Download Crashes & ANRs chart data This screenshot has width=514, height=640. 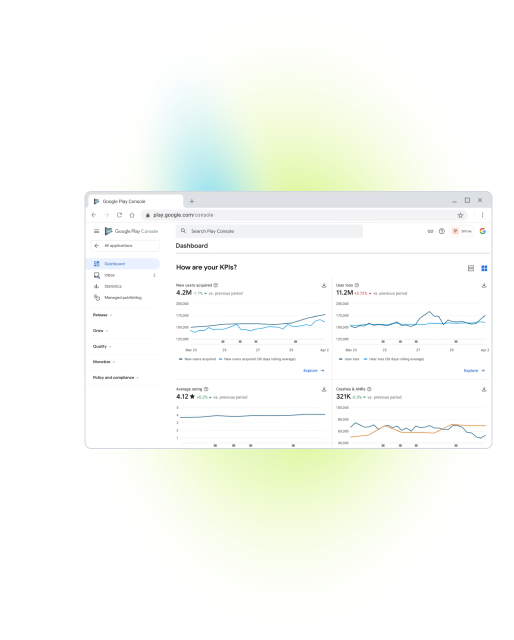click(x=484, y=389)
